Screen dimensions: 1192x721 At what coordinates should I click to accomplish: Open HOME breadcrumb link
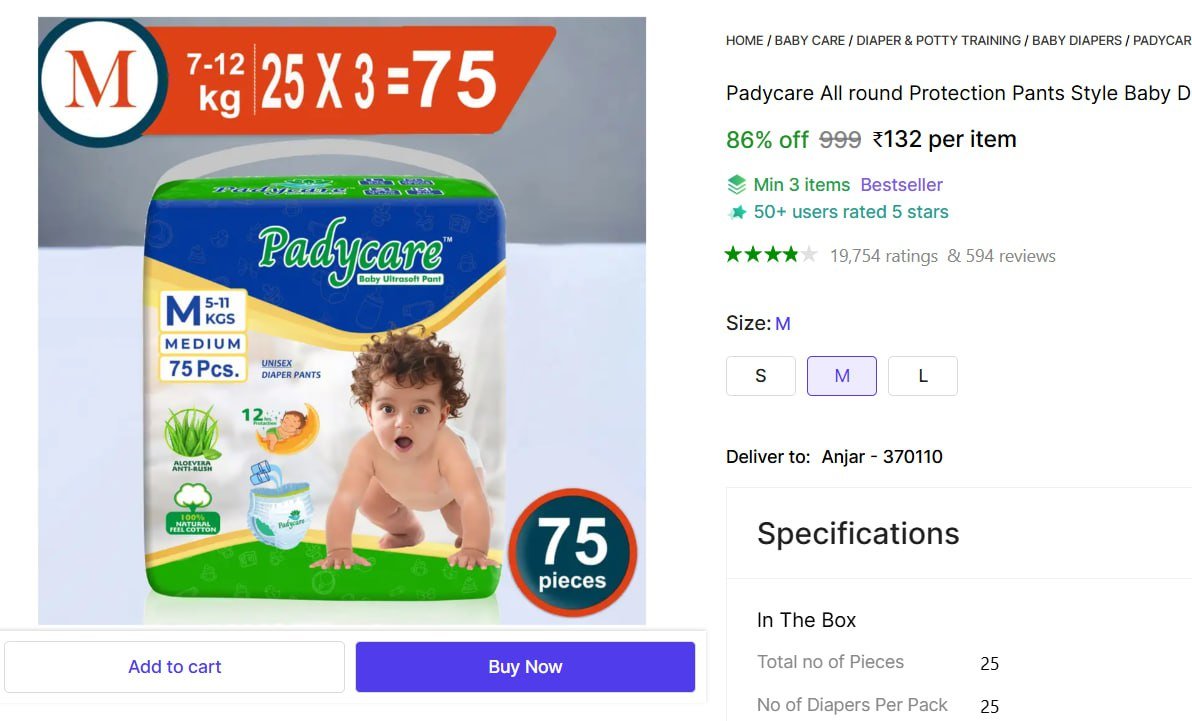[744, 40]
